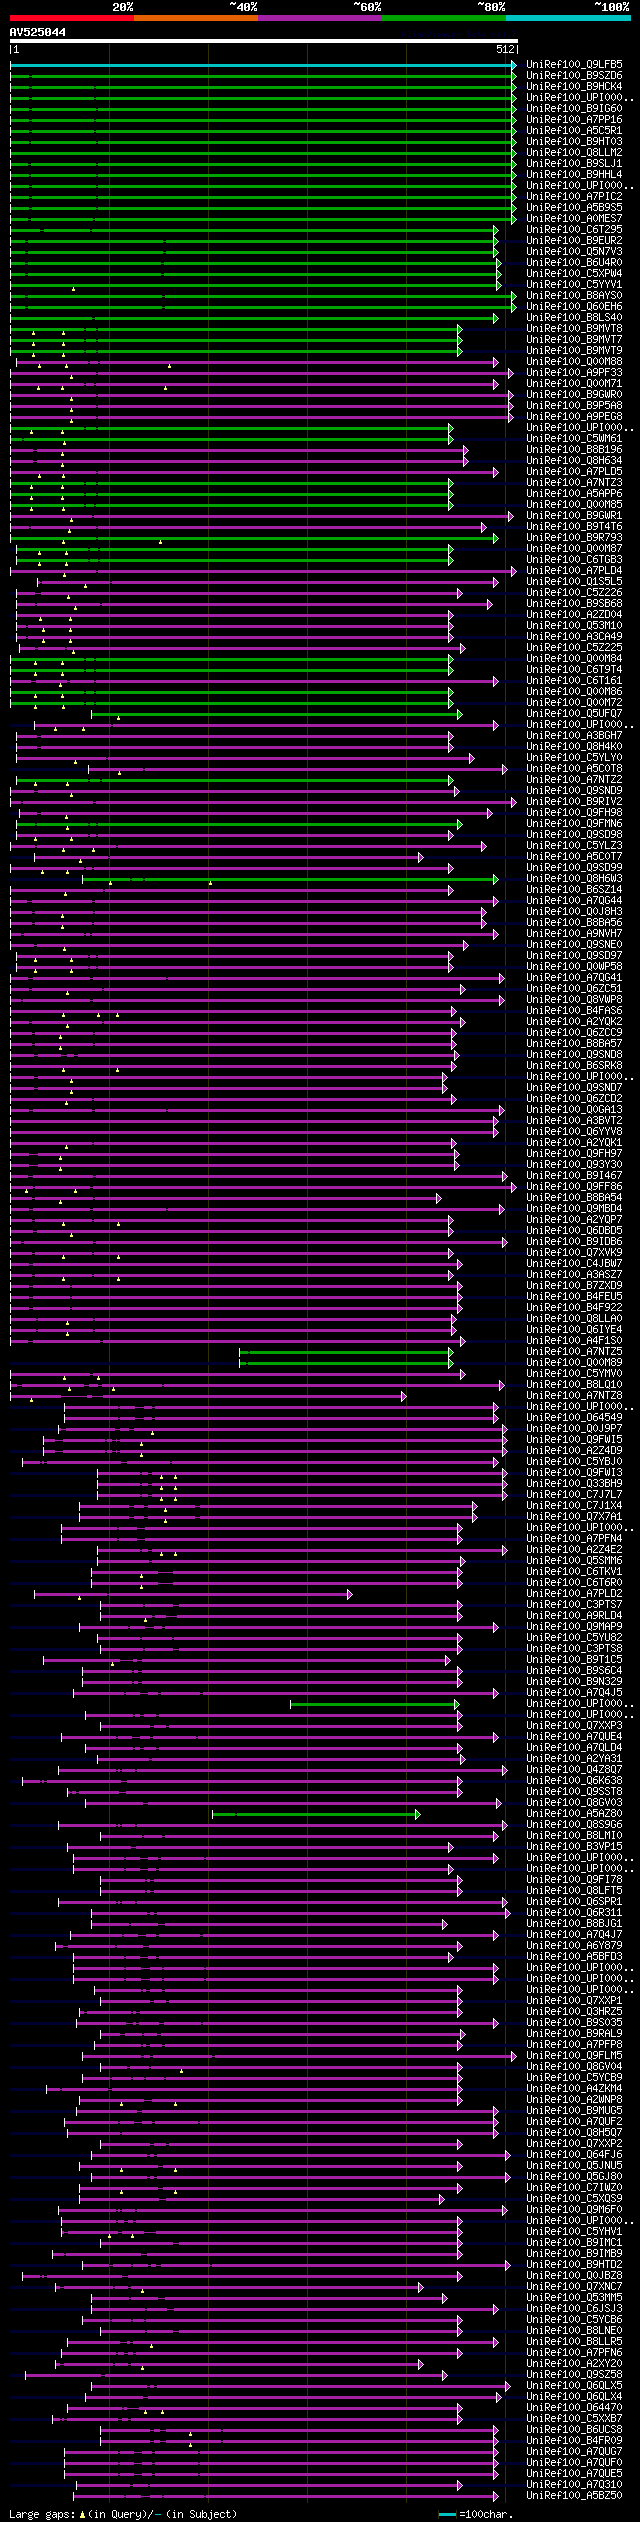
Task: Open hit UniRef100_Q64FJ6
Action: (574, 2155)
